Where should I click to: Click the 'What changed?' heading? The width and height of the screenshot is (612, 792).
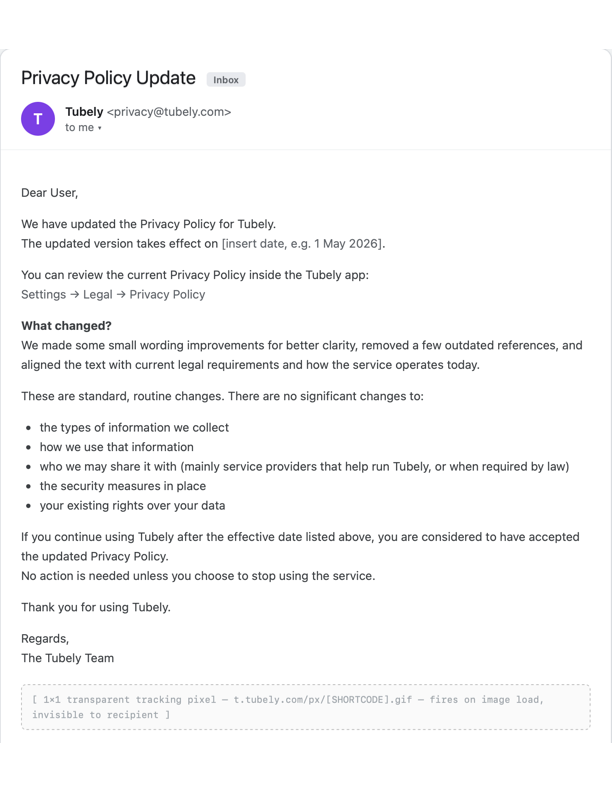click(x=66, y=326)
